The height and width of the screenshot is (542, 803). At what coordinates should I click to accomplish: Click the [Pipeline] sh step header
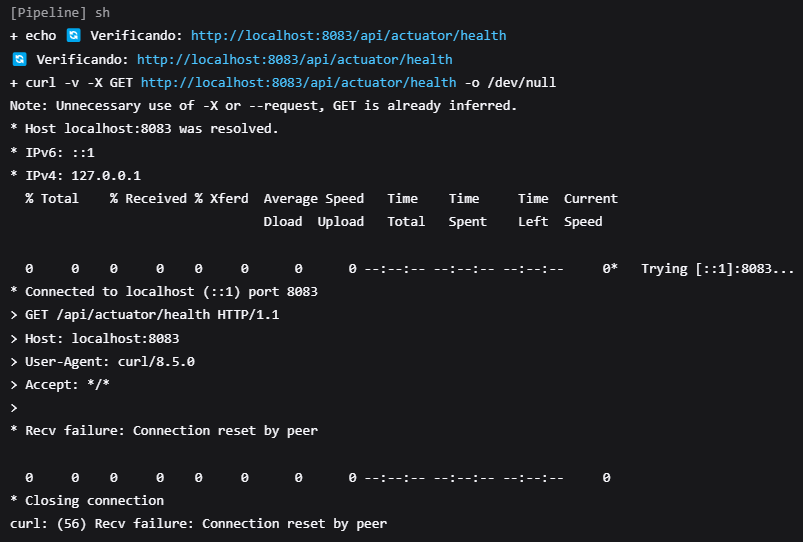pyautogui.click(x=62, y=13)
